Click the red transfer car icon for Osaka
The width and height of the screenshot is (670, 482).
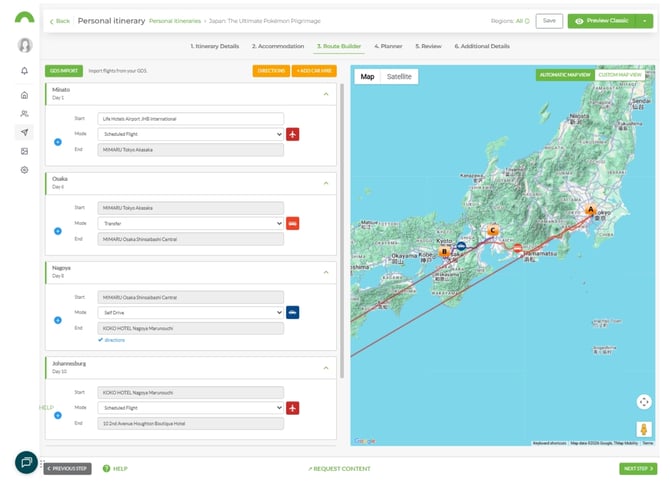[292, 223]
